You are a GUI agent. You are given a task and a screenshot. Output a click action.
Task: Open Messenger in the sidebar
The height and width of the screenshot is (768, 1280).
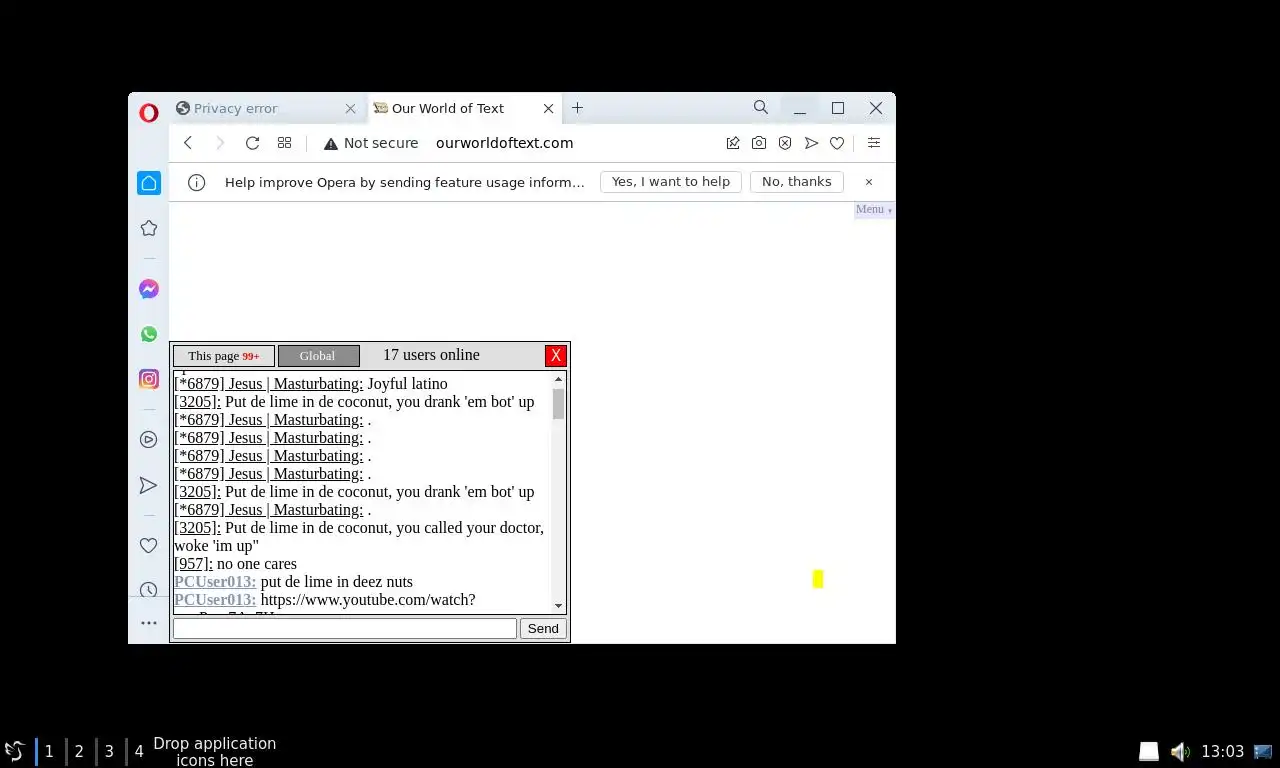149,289
